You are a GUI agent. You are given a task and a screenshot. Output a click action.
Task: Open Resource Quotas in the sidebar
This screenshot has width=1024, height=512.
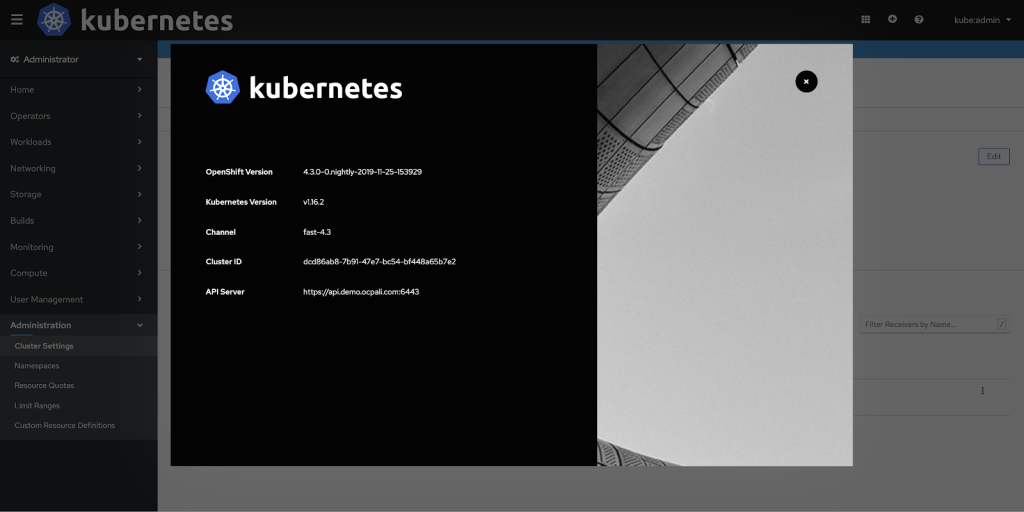coord(78,385)
